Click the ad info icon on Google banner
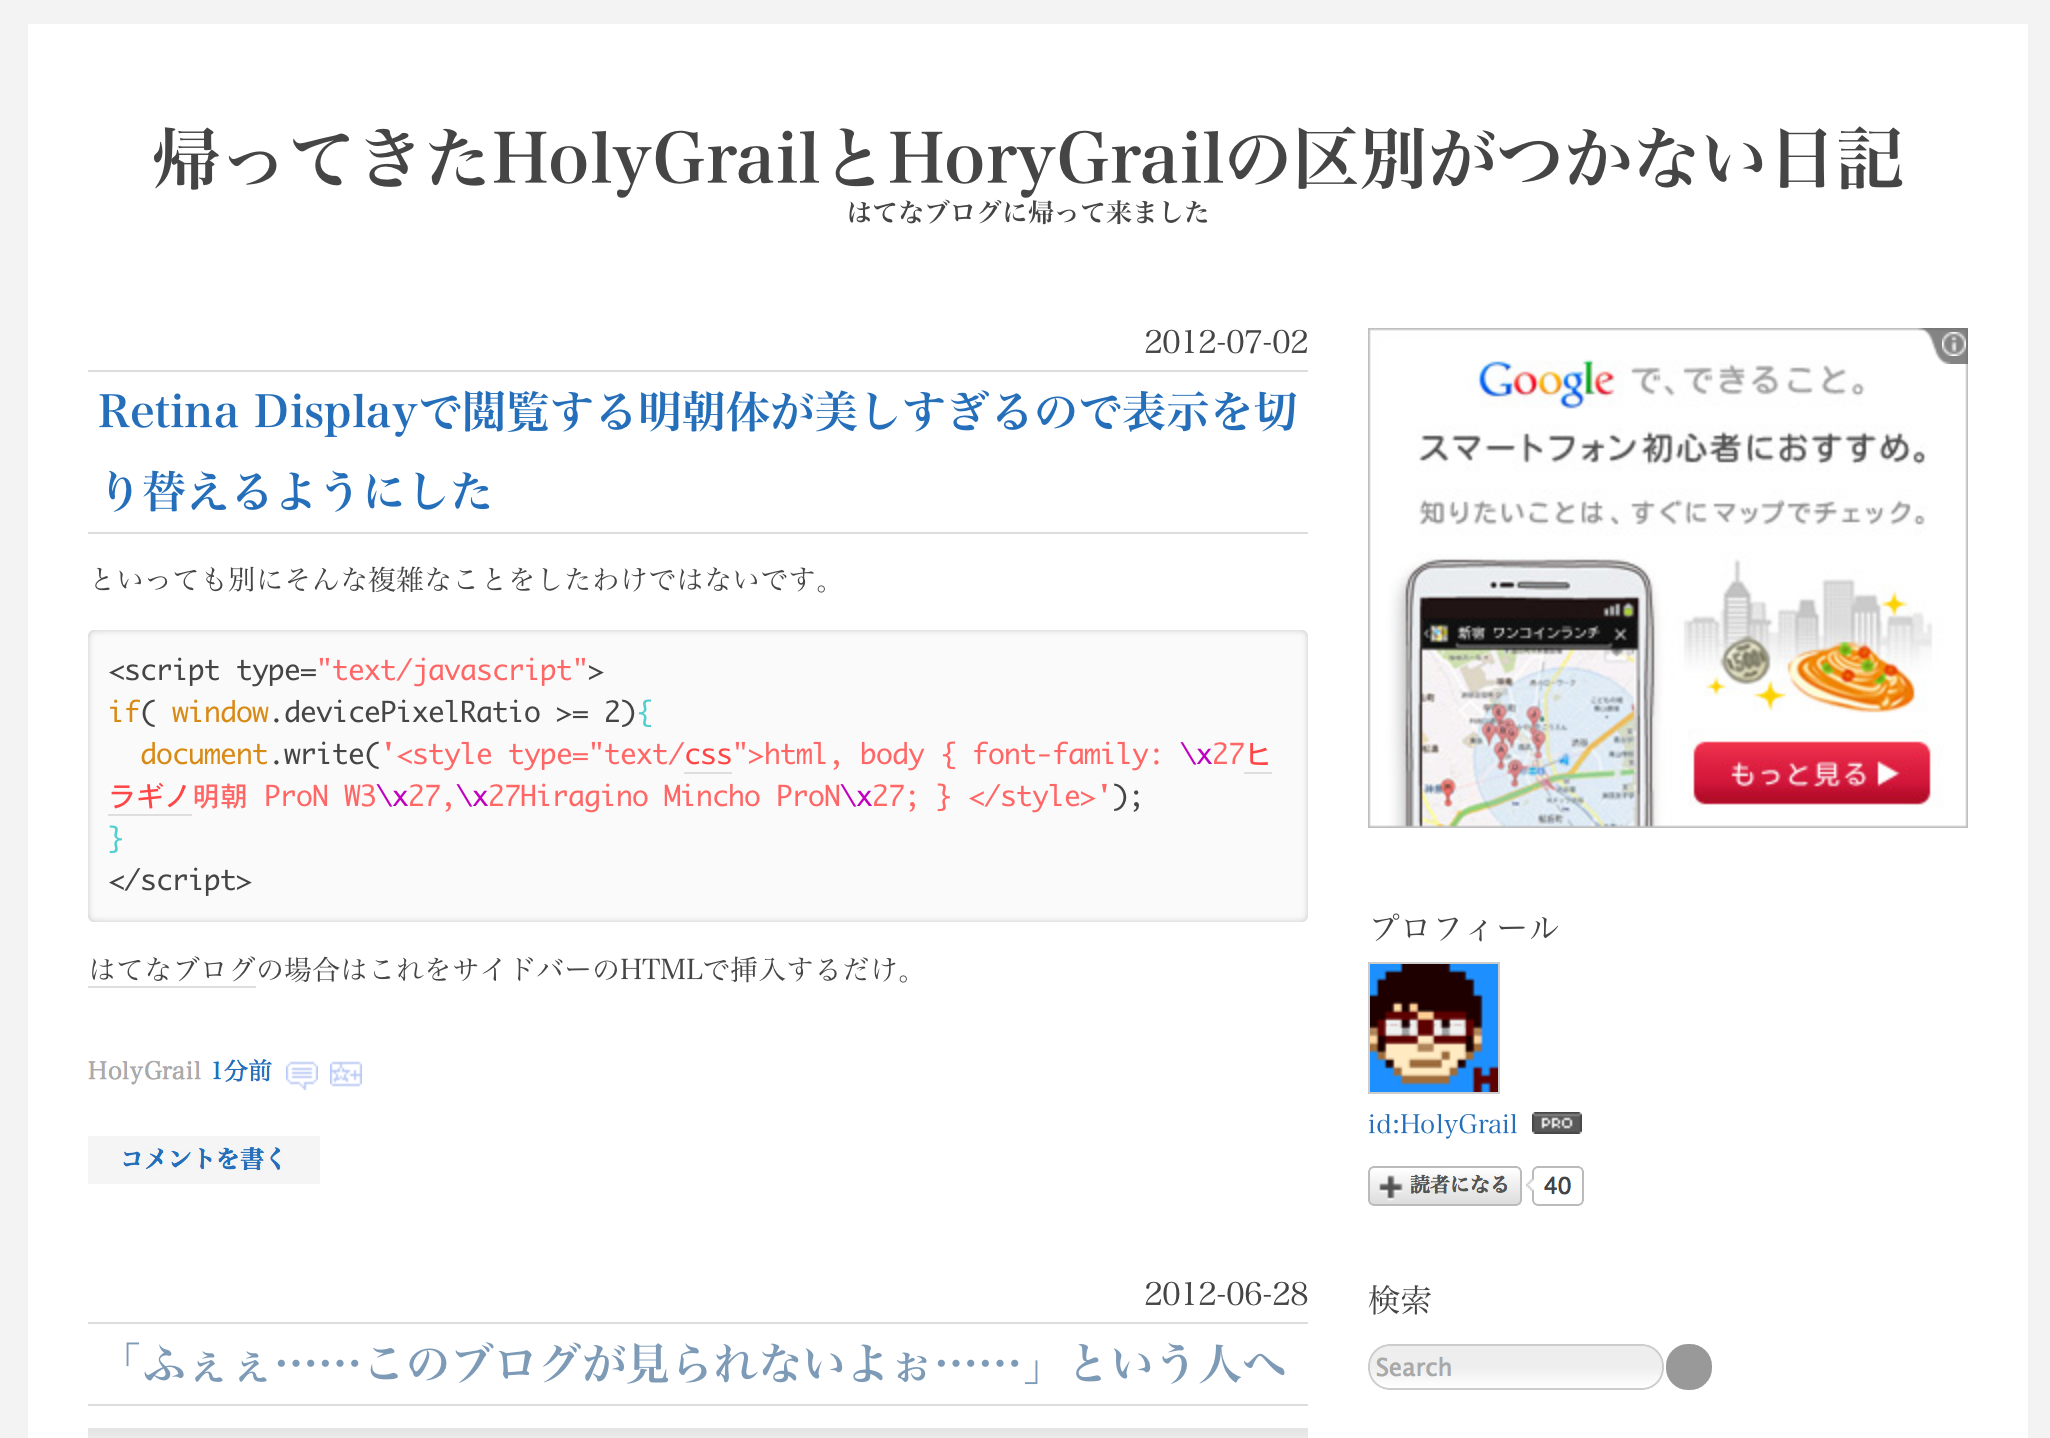The width and height of the screenshot is (2050, 1438). [1952, 345]
